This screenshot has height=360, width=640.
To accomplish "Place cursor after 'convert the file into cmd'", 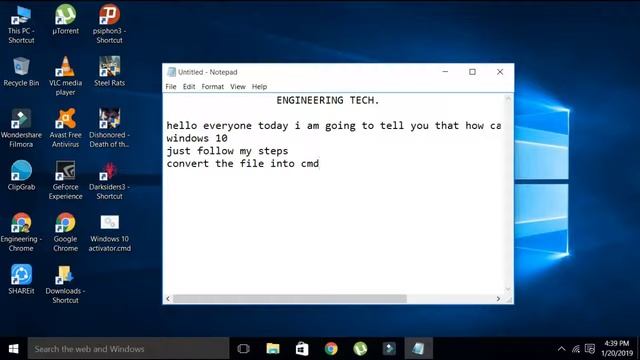I will click(x=320, y=164).
